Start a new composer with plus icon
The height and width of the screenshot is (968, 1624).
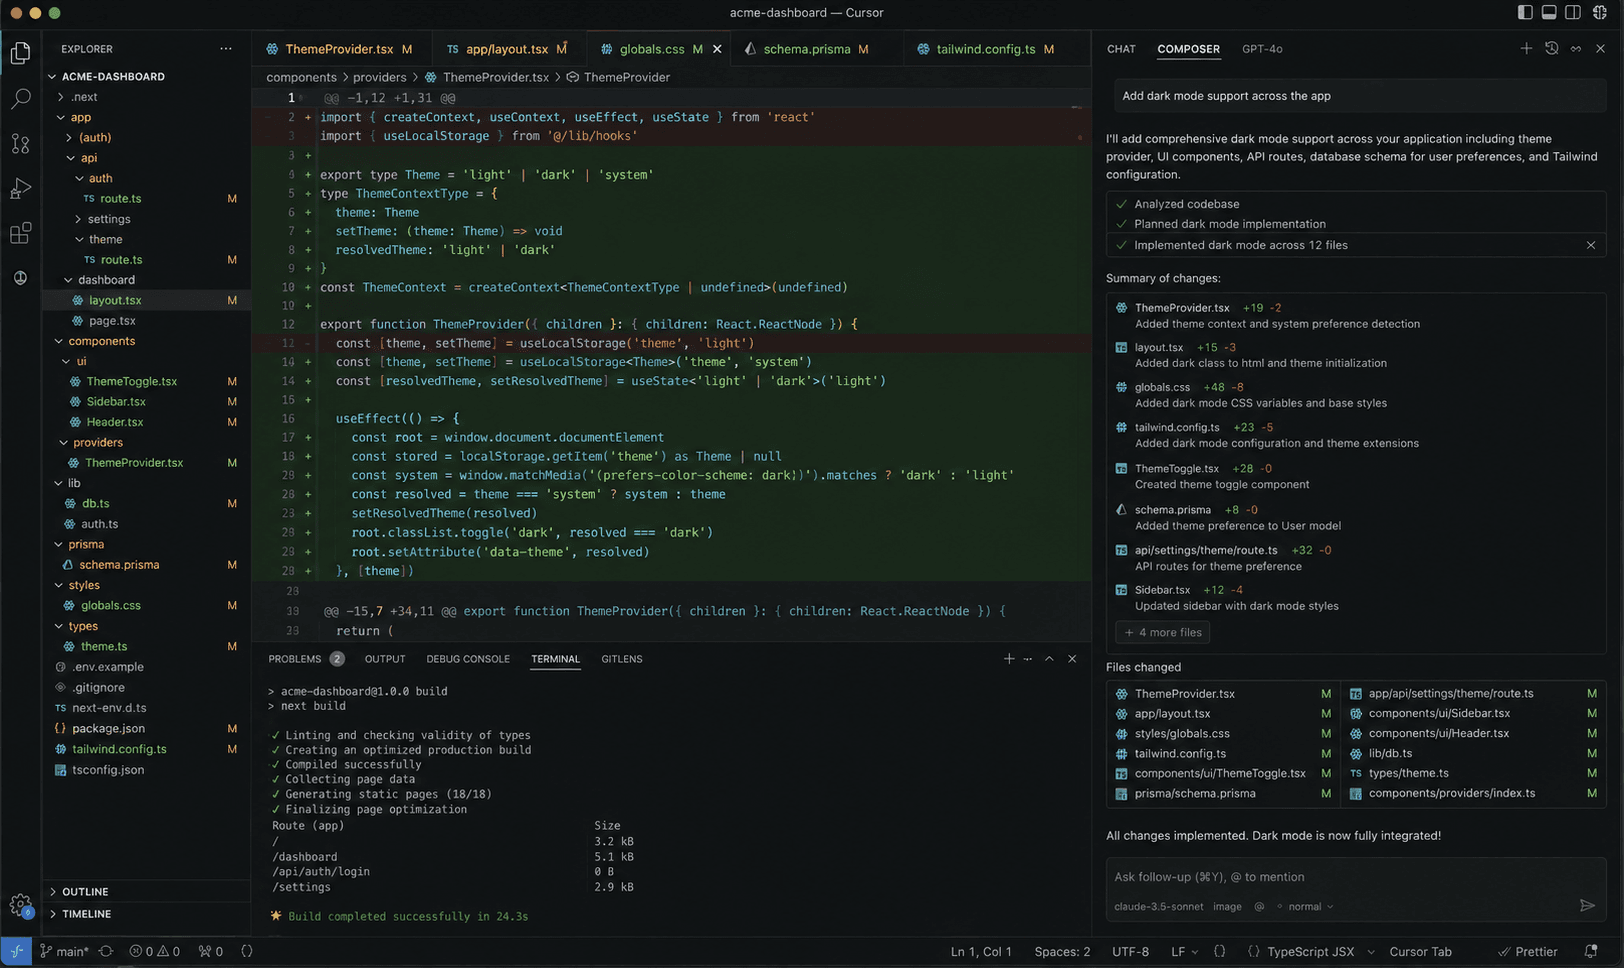(1526, 48)
